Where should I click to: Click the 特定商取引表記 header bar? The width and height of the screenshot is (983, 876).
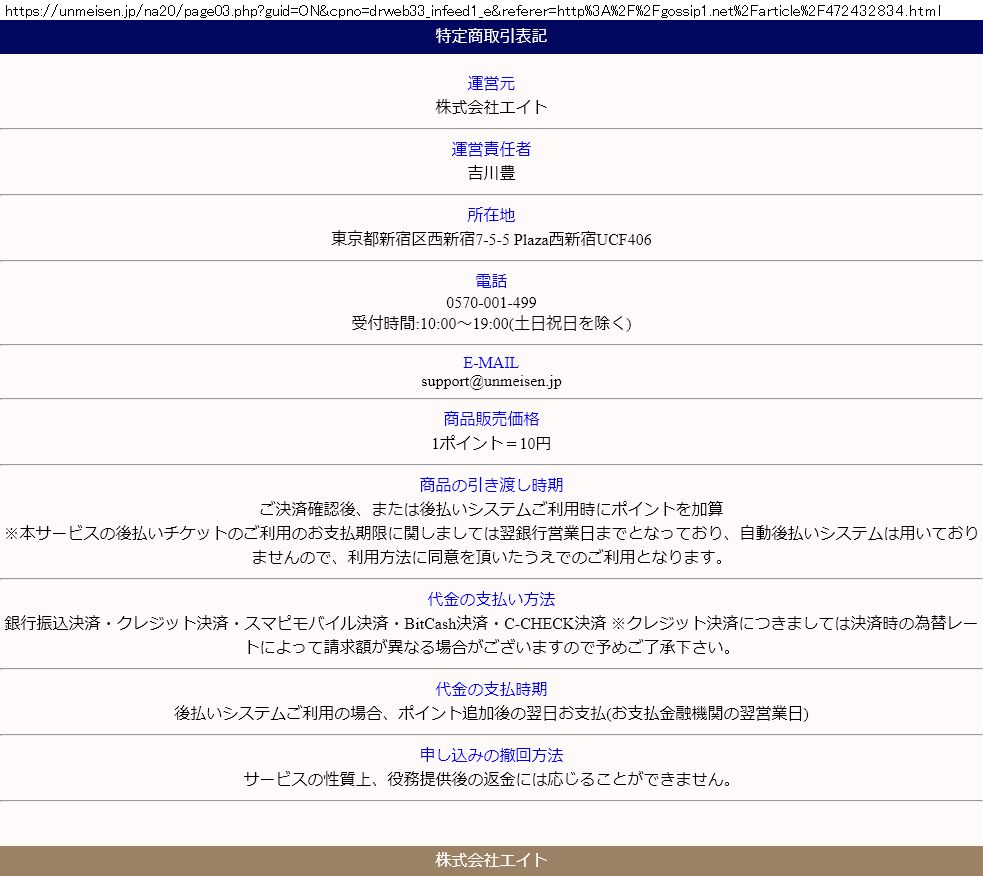click(491, 37)
